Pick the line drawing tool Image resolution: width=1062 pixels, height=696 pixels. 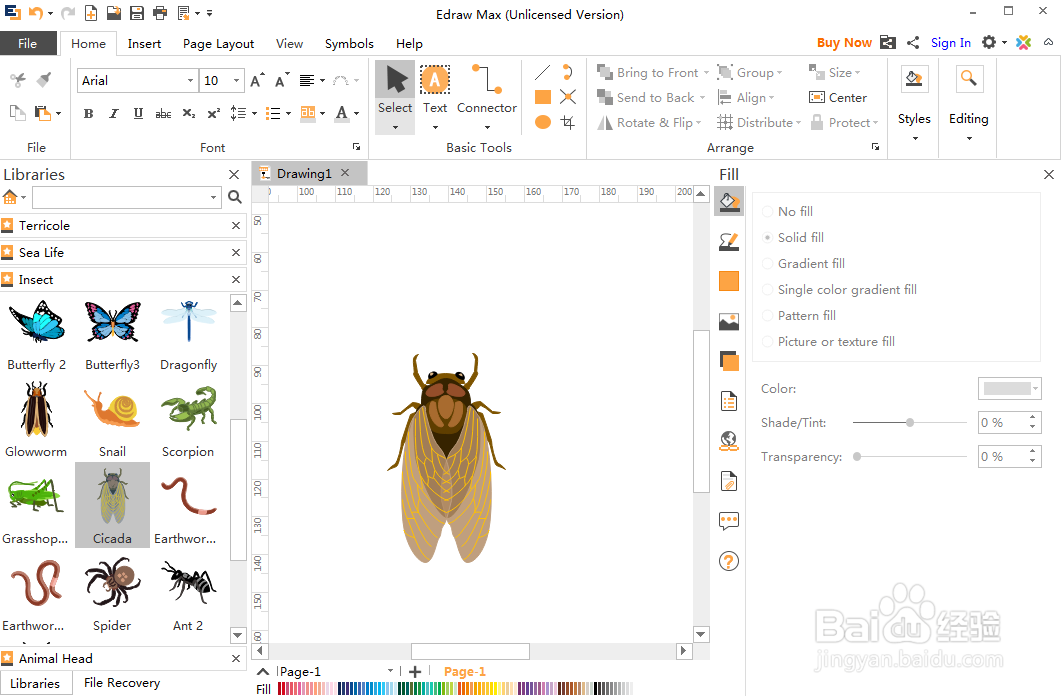click(x=543, y=72)
